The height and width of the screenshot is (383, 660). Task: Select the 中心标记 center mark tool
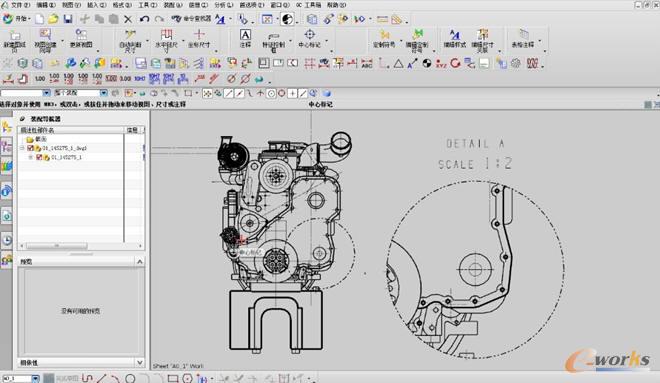click(x=309, y=38)
